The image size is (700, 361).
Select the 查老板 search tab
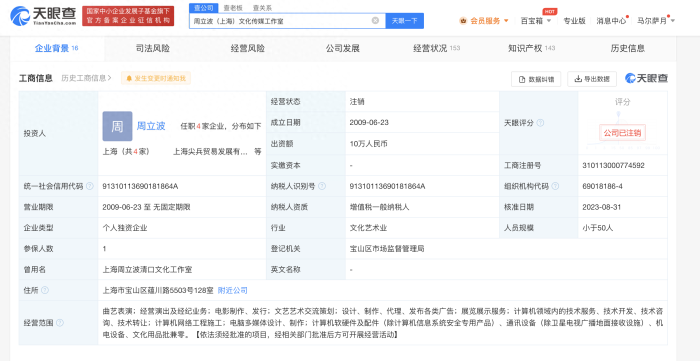pyautogui.click(x=233, y=8)
